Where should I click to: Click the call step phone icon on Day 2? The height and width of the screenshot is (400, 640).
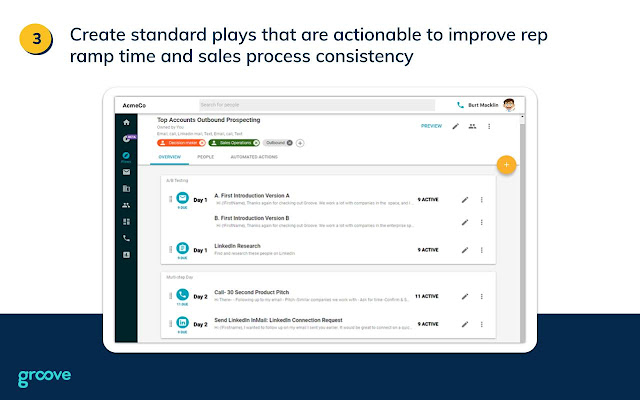tap(182, 295)
